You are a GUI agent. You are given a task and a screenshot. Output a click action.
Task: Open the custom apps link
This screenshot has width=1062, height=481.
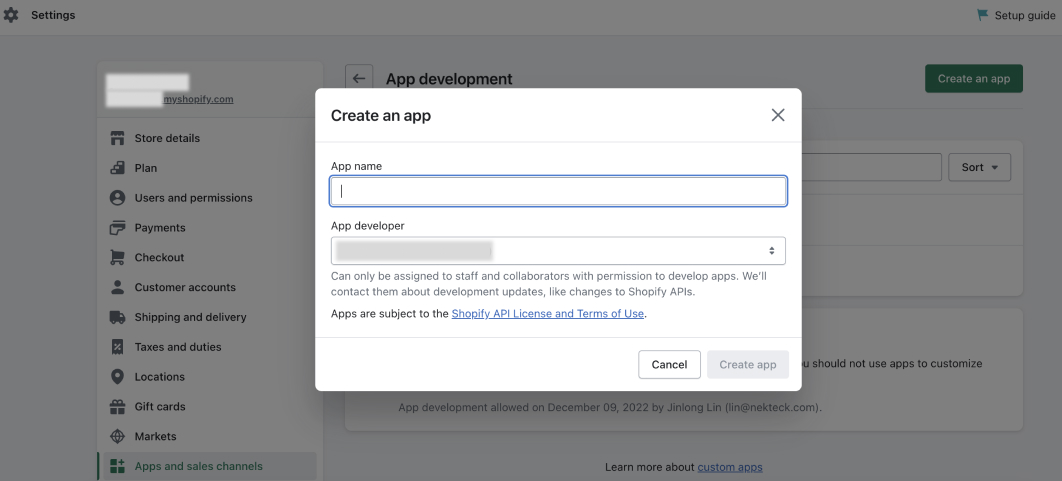pos(730,467)
